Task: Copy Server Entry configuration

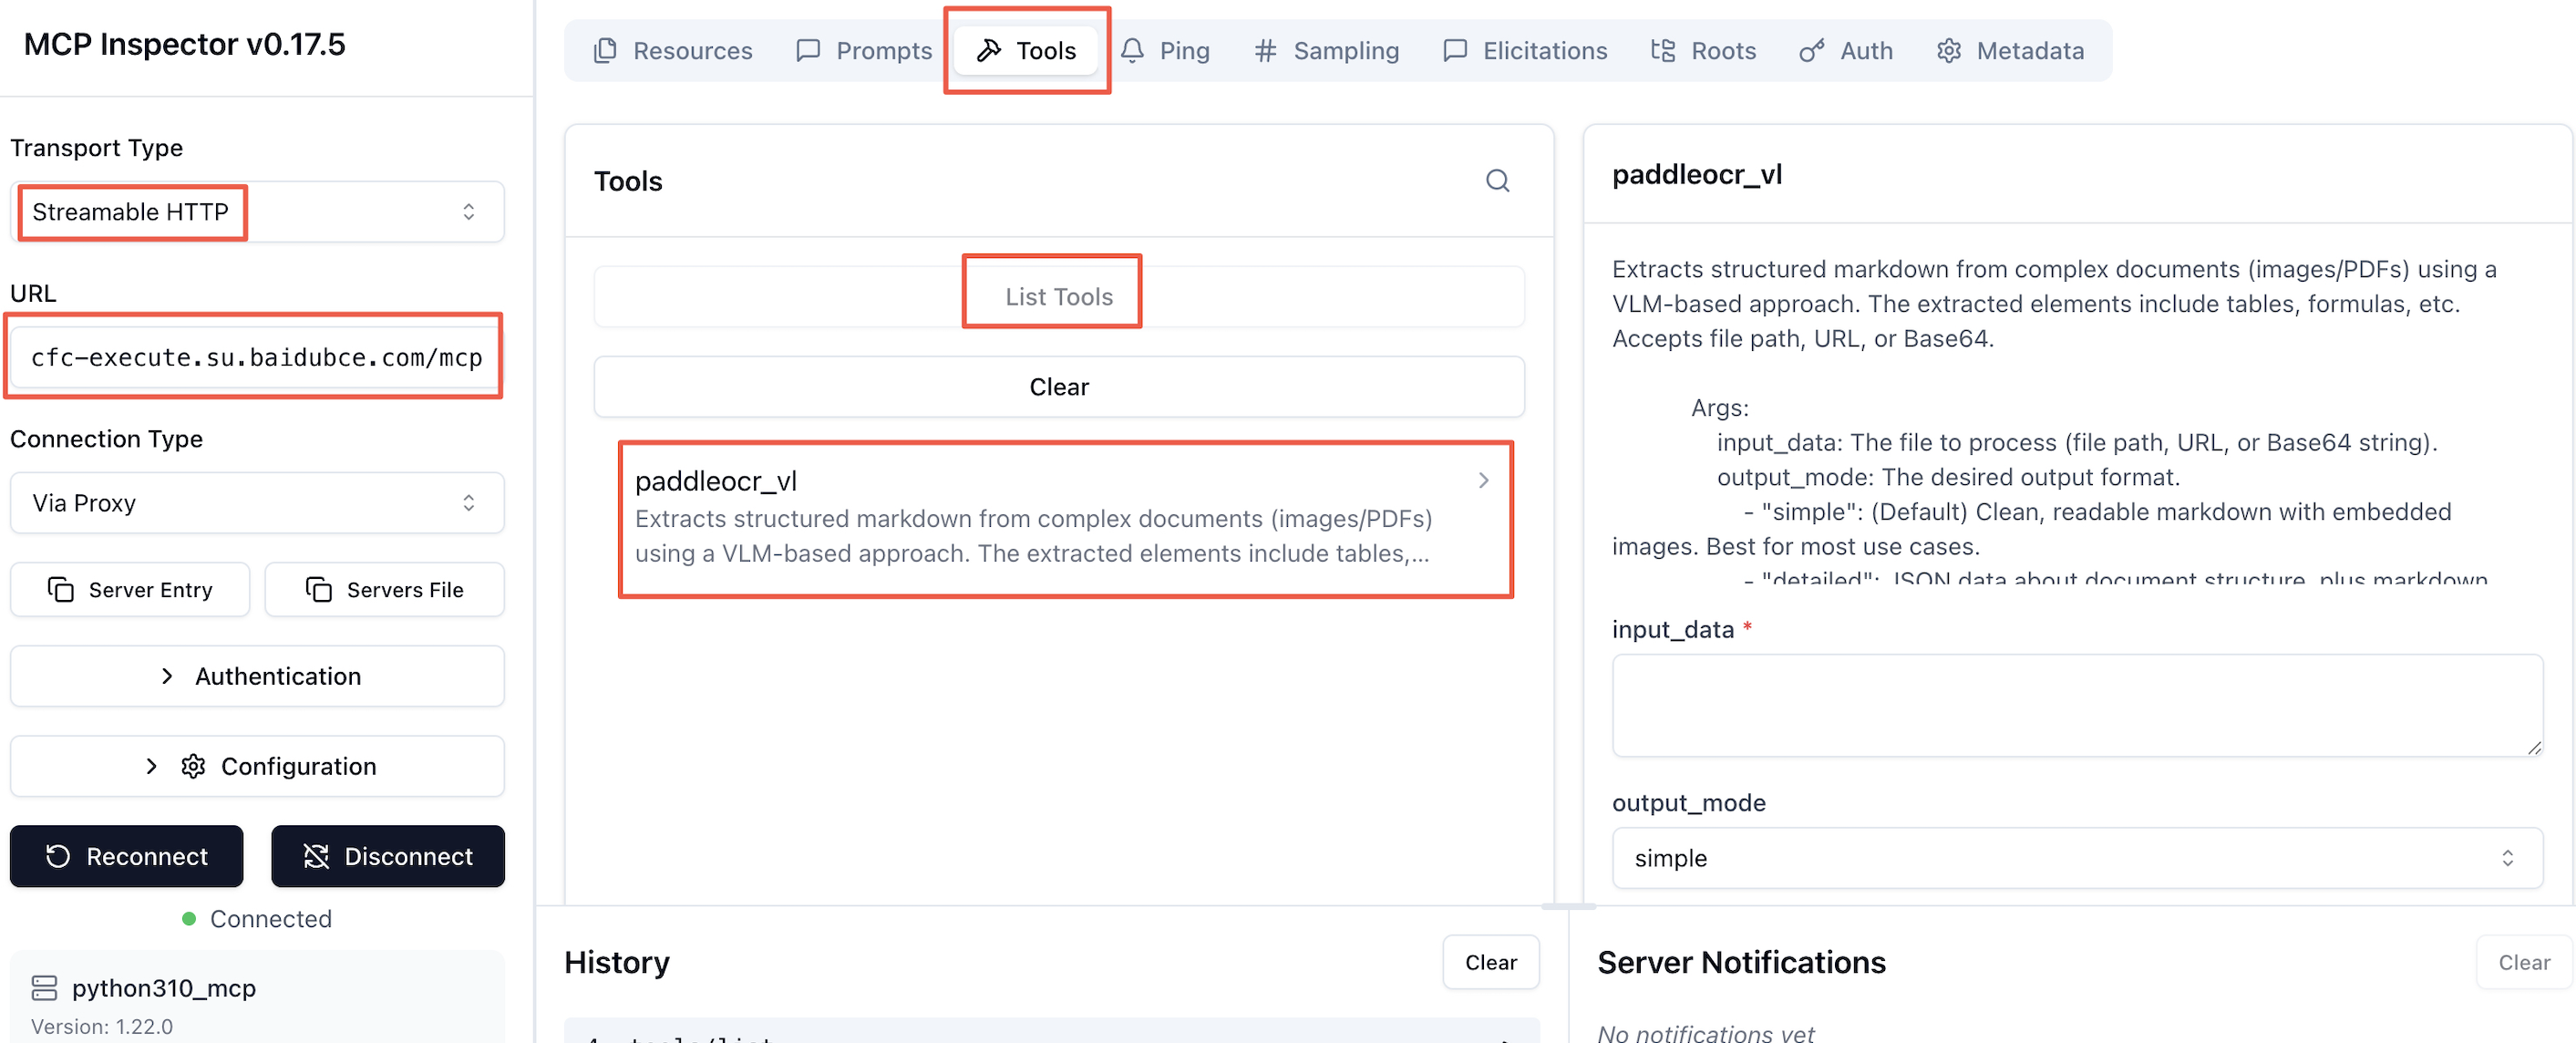Action: tap(130, 590)
